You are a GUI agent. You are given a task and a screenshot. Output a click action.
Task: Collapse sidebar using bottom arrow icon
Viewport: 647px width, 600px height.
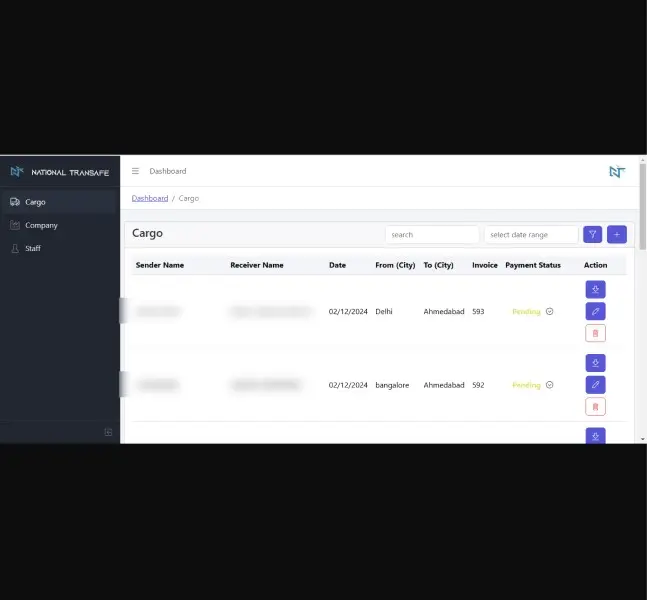[108, 432]
